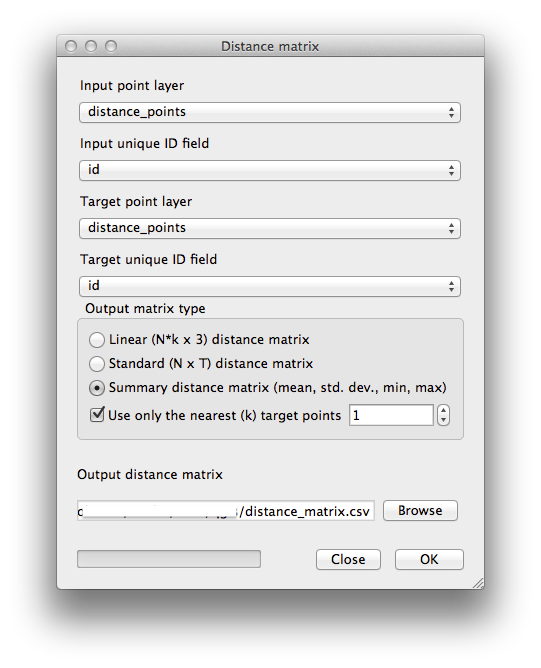Click the output distance matrix path field
The height and width of the screenshot is (668, 541).
pos(226,511)
